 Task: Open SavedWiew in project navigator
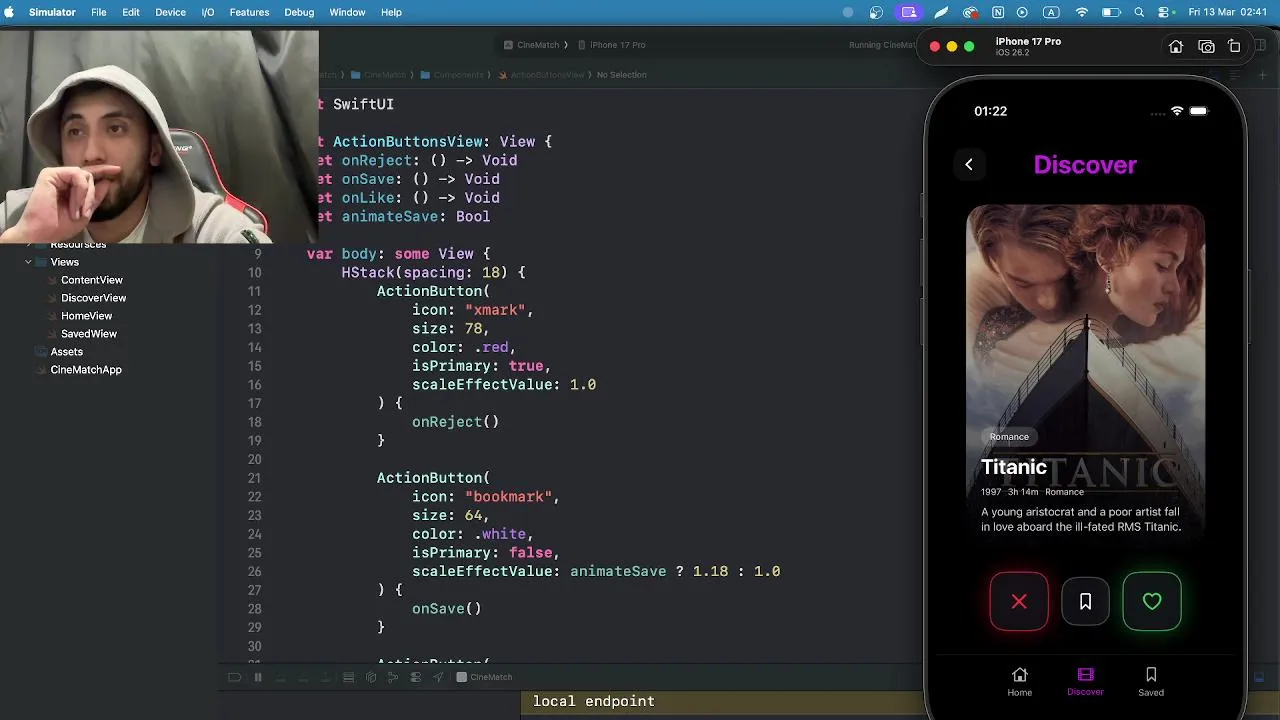pyautogui.click(x=89, y=334)
